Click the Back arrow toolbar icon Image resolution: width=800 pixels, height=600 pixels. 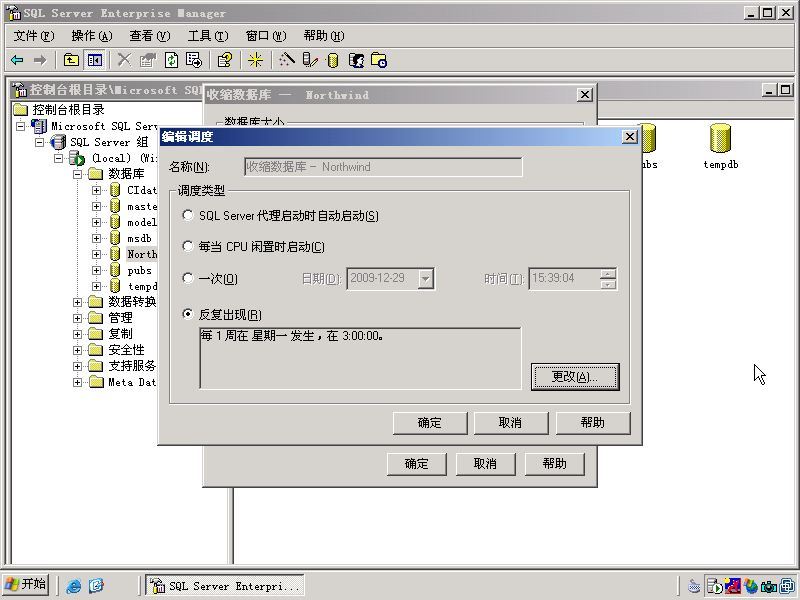point(17,60)
